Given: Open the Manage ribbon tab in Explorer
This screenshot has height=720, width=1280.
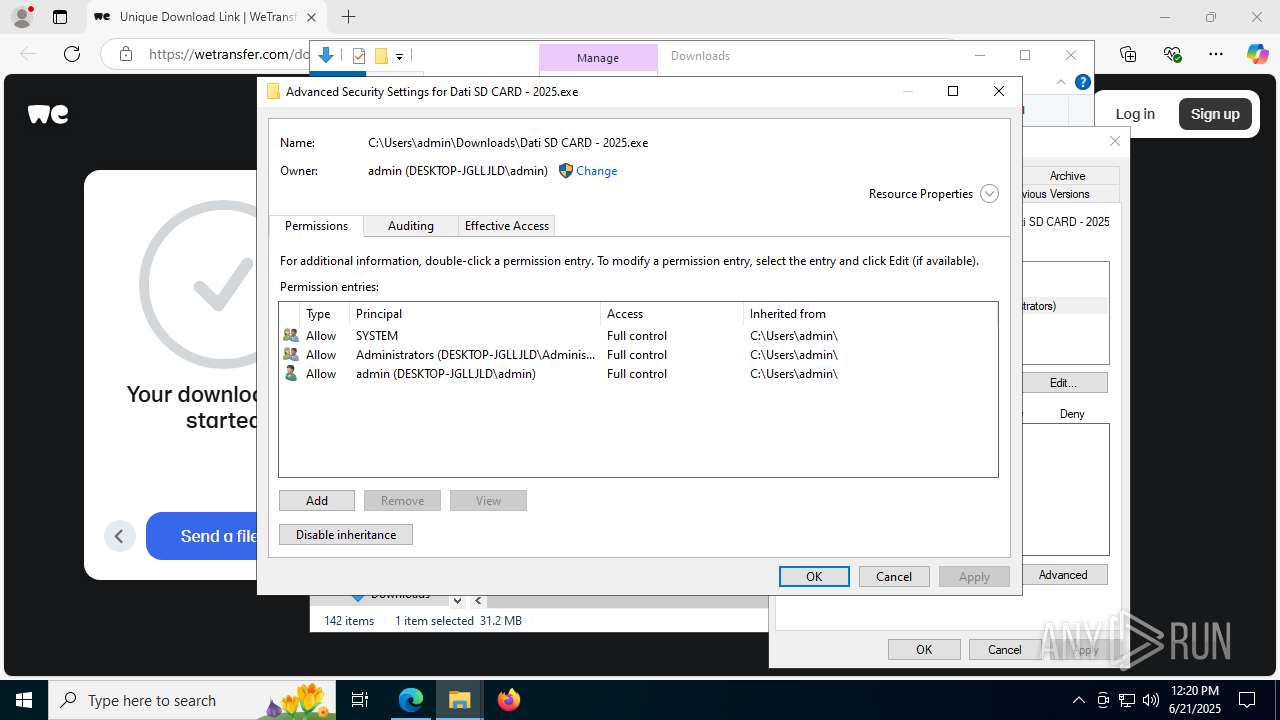Looking at the screenshot, I should pos(598,58).
